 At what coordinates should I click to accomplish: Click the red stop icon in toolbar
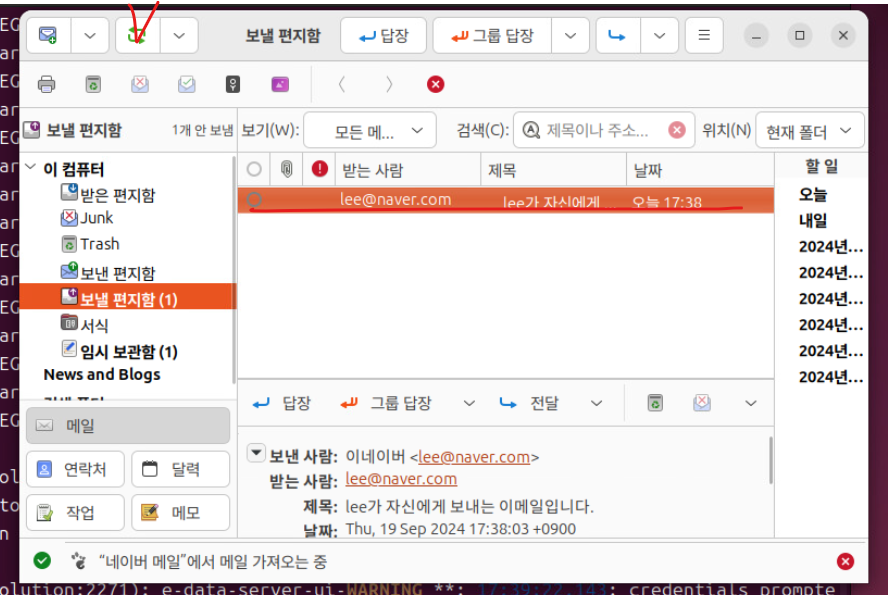click(x=436, y=84)
